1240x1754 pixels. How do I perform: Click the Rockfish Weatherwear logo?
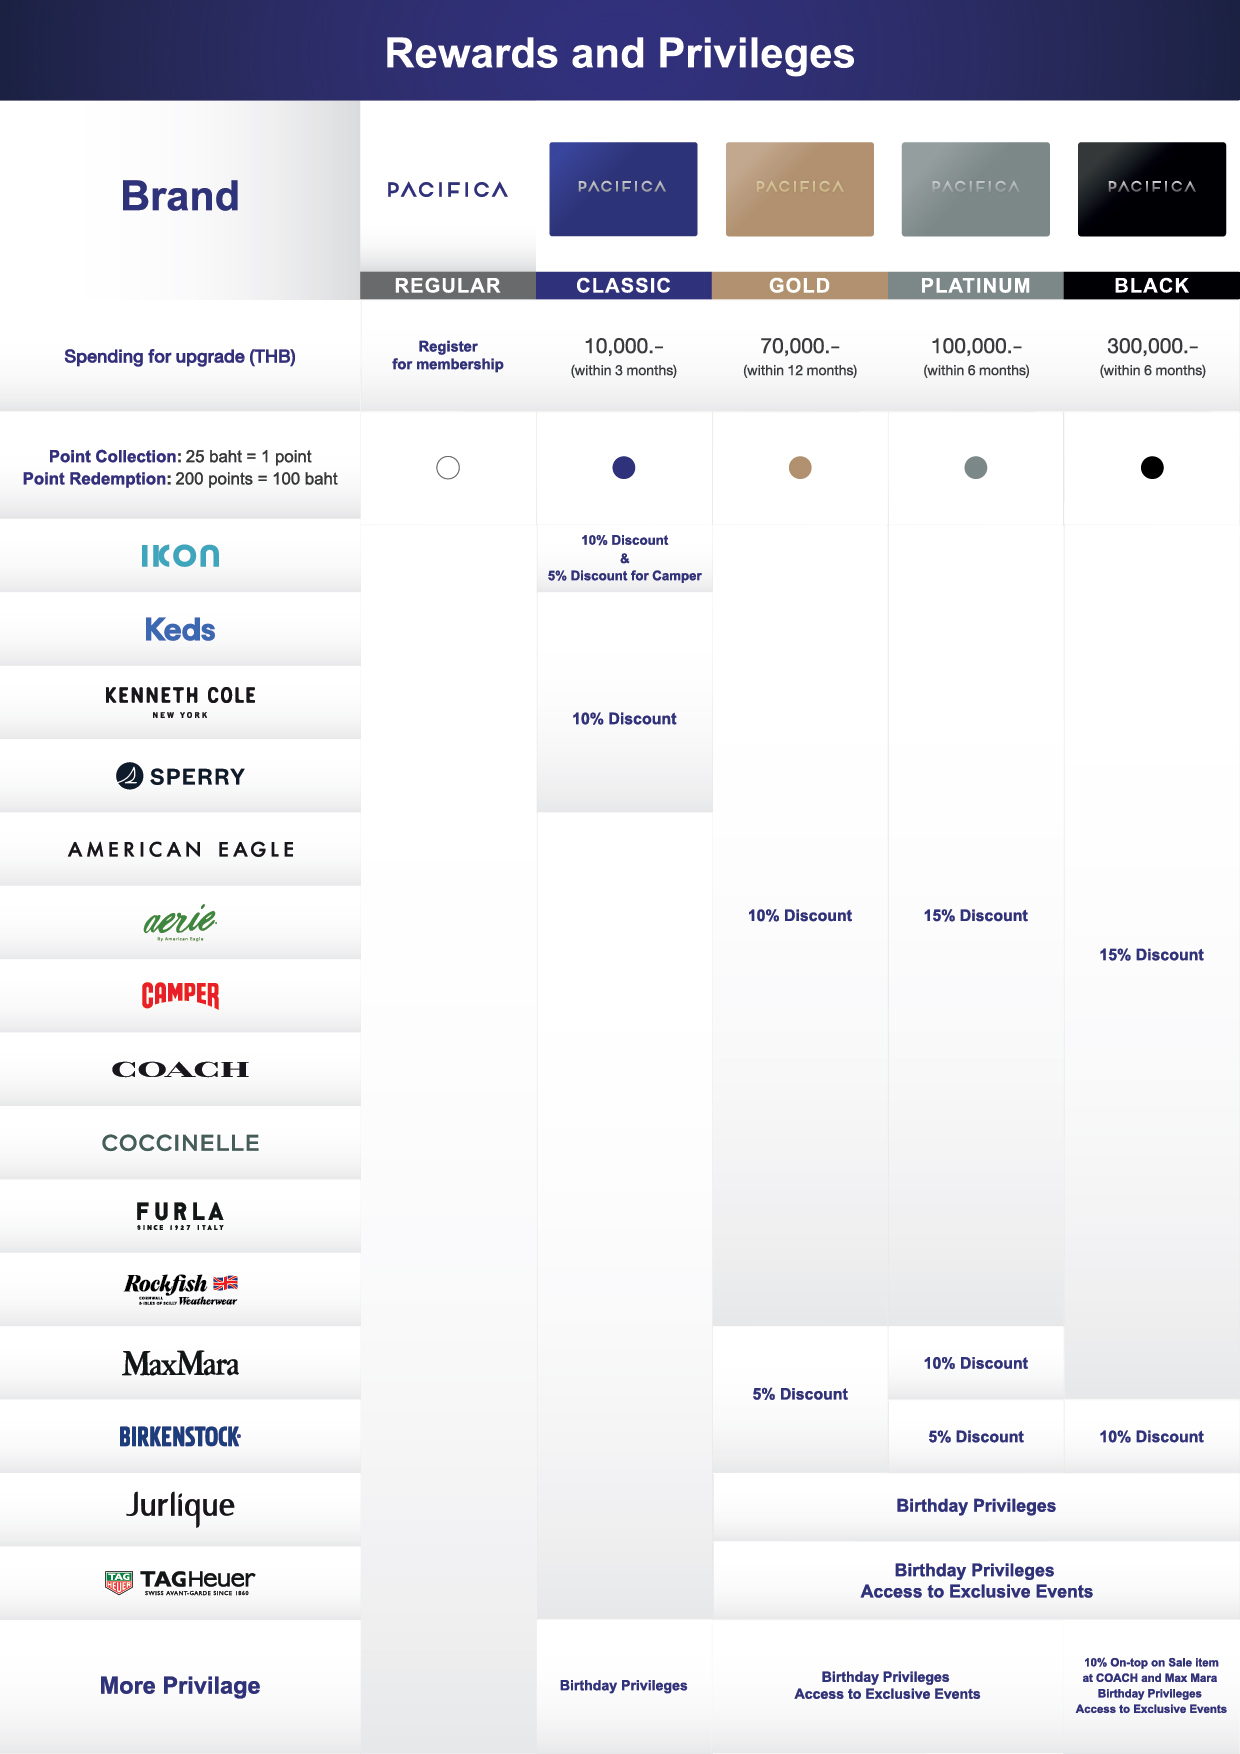(180, 1289)
